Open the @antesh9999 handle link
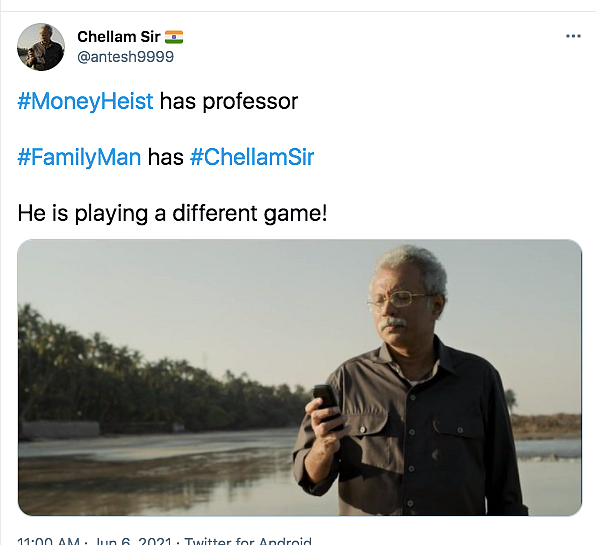 pyautogui.click(x=125, y=57)
